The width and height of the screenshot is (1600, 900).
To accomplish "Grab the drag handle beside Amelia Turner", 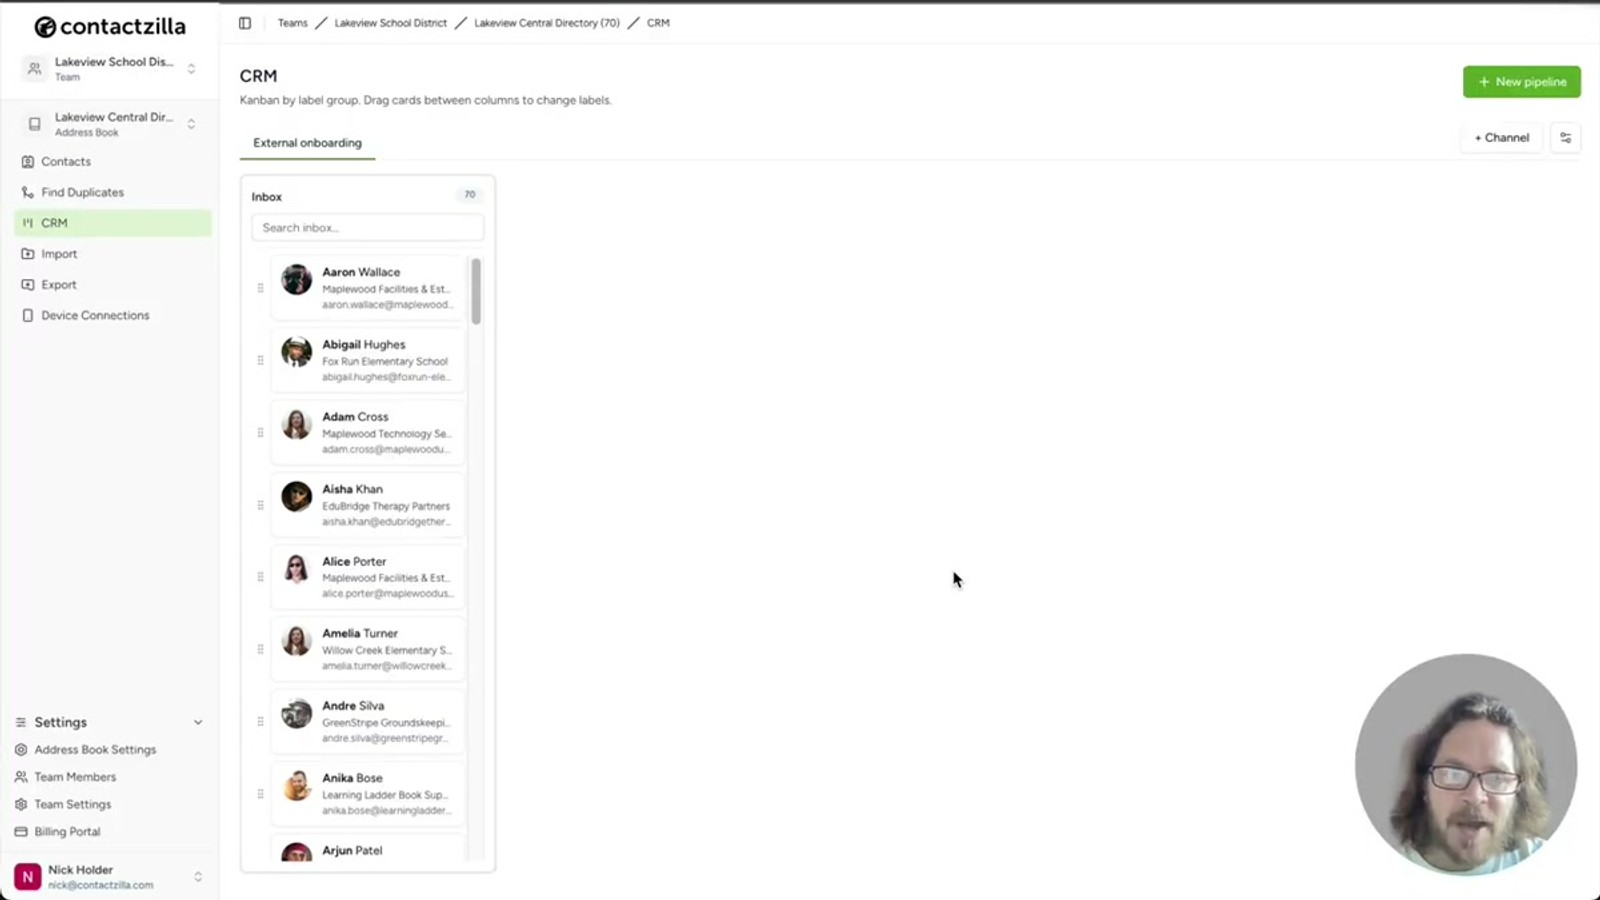I will click(x=260, y=649).
